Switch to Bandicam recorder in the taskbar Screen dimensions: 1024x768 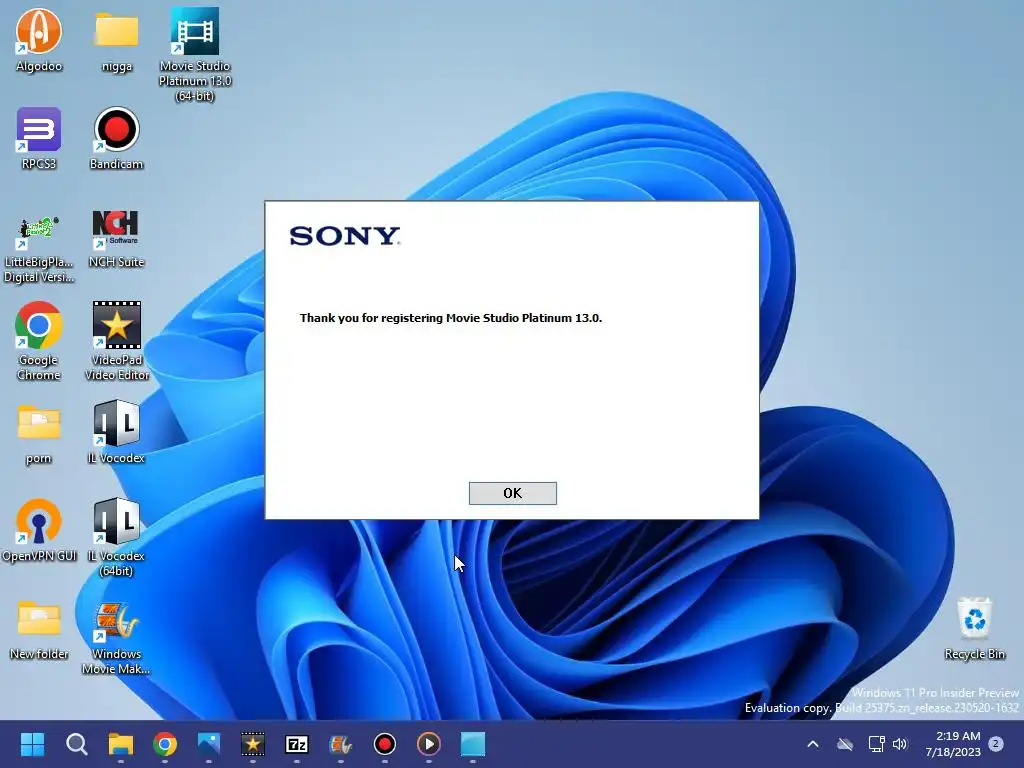[385, 744]
